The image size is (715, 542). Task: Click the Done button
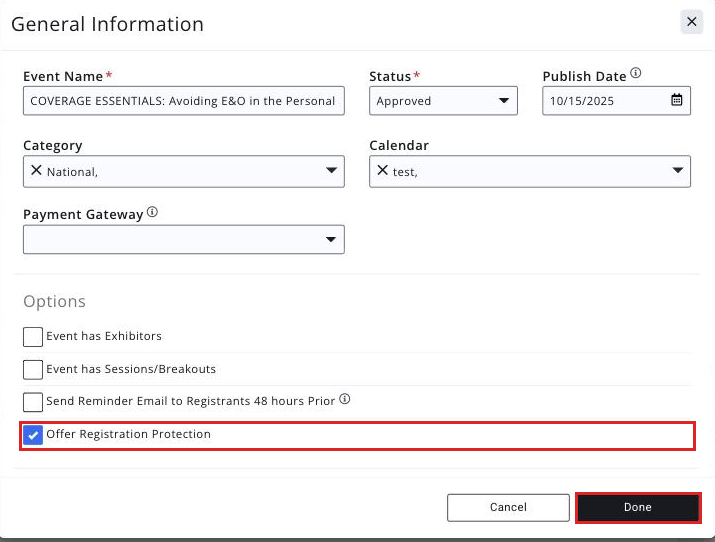point(638,507)
